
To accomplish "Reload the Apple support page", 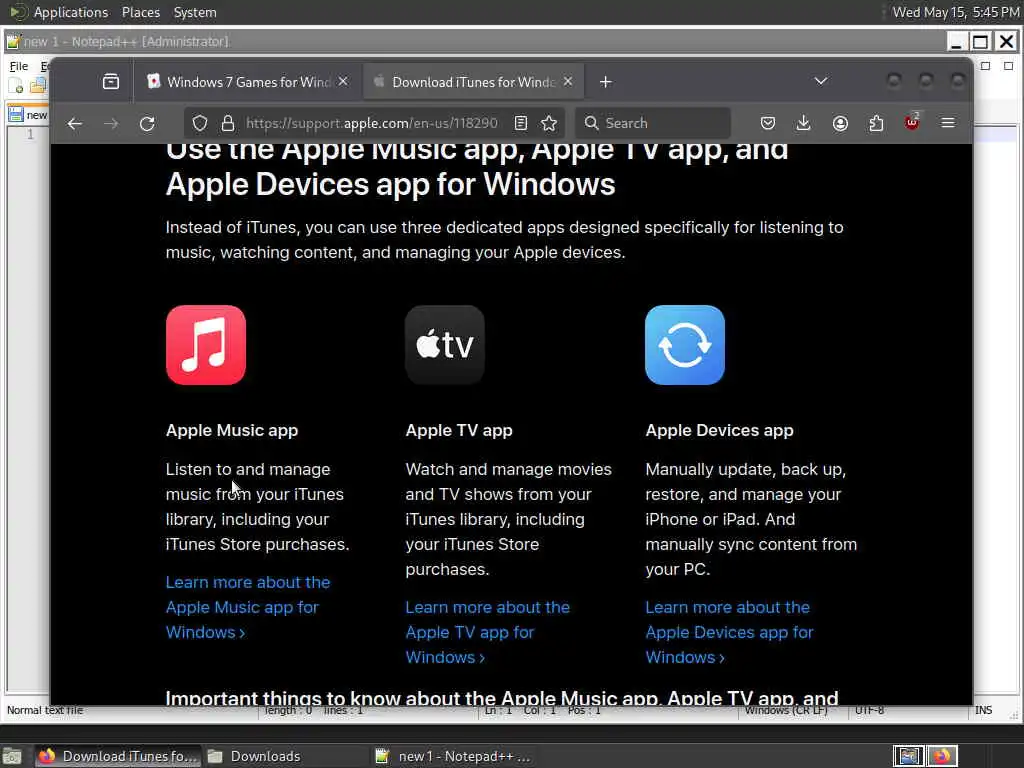I will pos(148,123).
